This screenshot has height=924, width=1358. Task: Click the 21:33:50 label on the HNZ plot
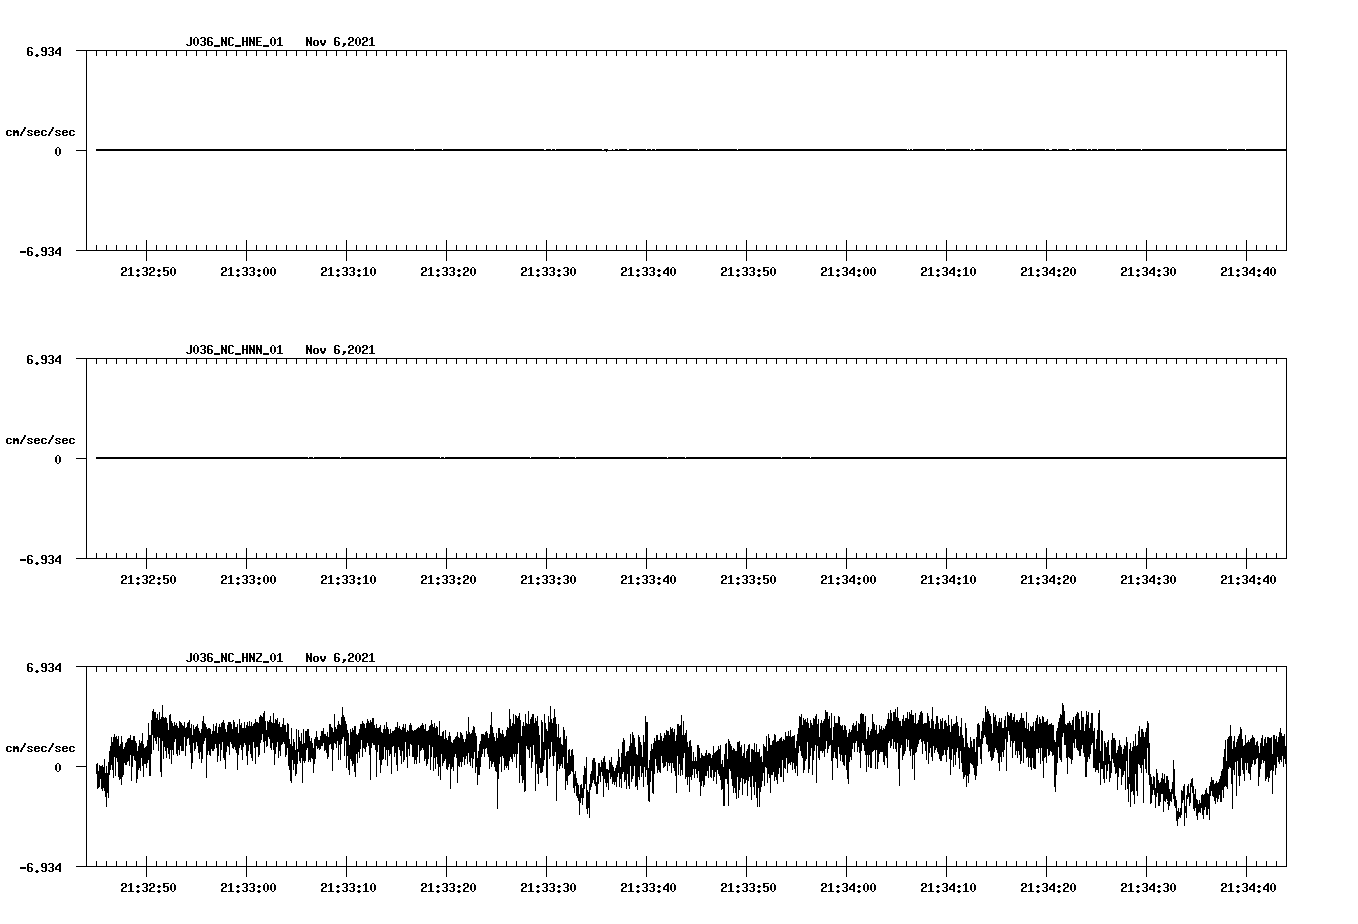pos(748,888)
